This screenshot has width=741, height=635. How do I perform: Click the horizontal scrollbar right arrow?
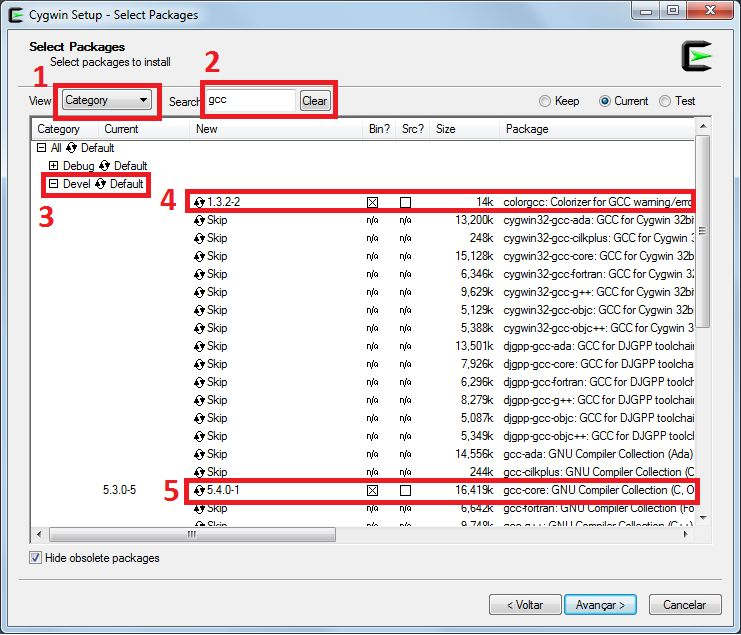[685, 534]
